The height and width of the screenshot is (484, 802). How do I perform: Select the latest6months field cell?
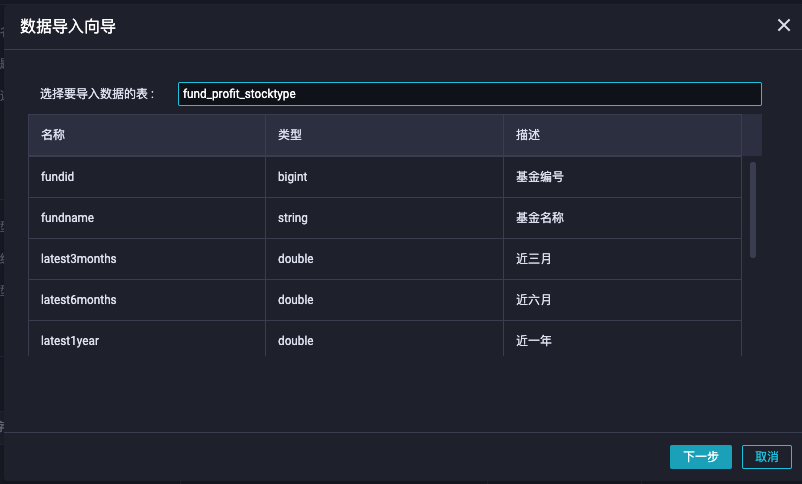[147, 300]
